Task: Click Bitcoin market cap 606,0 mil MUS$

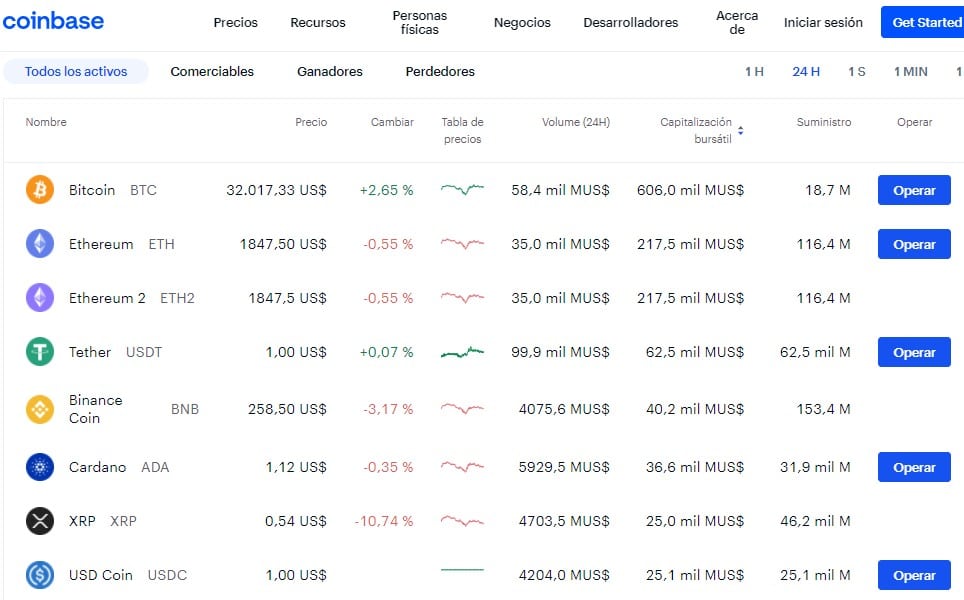Action: pos(690,190)
